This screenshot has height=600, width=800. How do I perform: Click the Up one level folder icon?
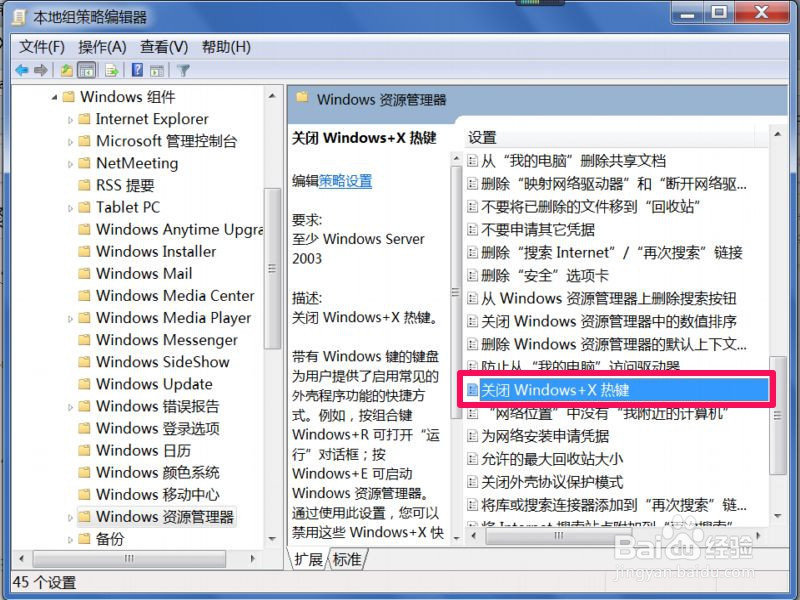coord(66,70)
